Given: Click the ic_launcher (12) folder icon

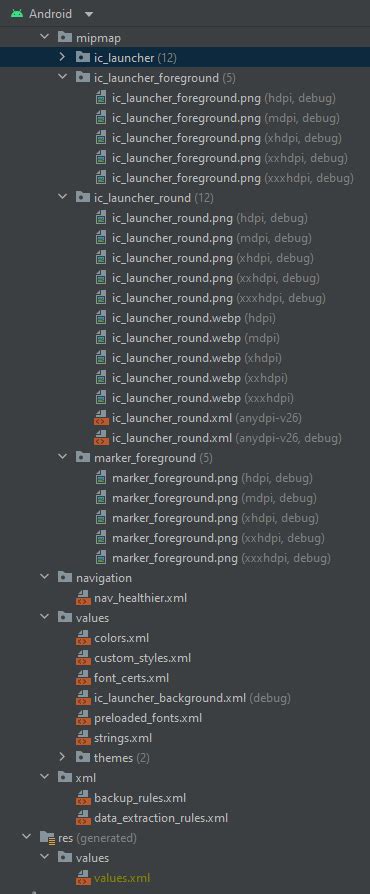Looking at the screenshot, I should click(83, 58).
